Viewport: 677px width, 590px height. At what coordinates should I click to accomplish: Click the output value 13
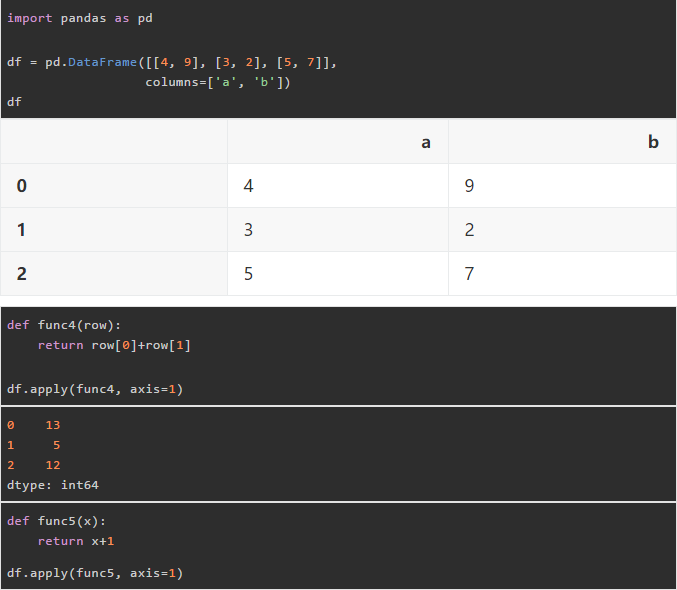pos(53,425)
